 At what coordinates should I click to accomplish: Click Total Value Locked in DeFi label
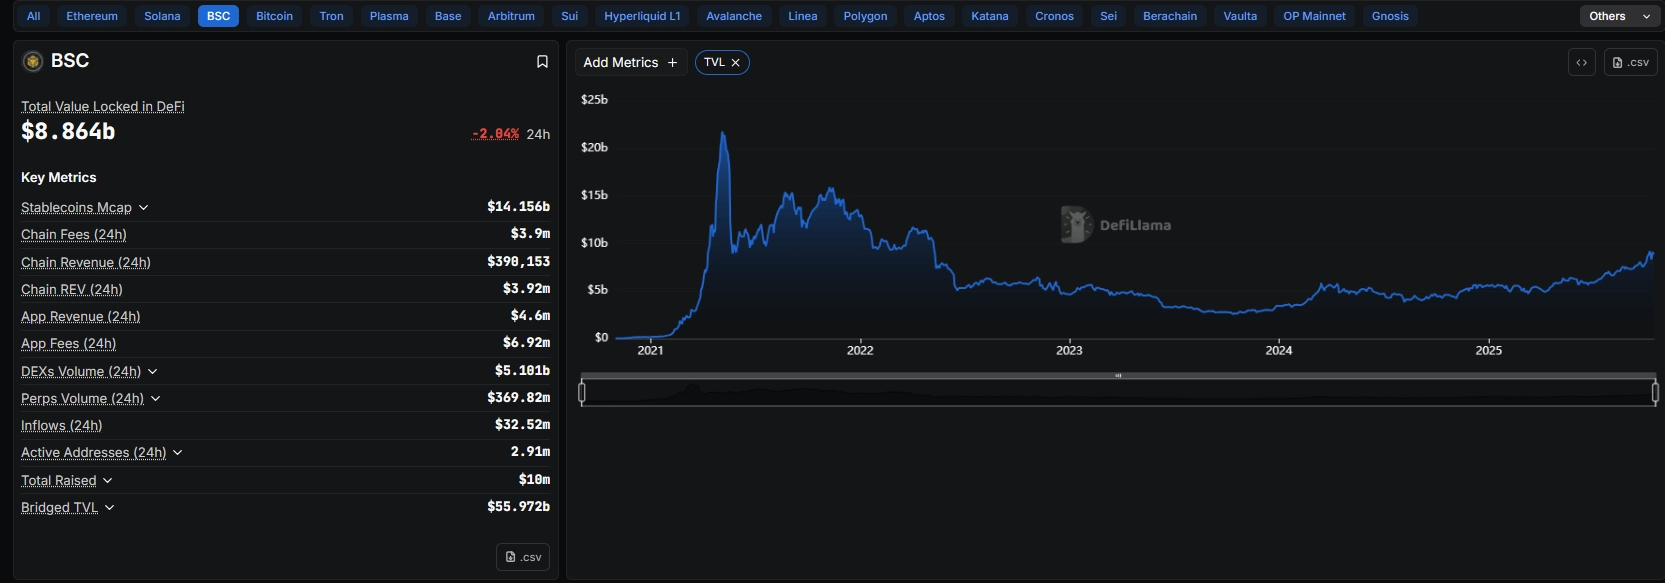[103, 107]
